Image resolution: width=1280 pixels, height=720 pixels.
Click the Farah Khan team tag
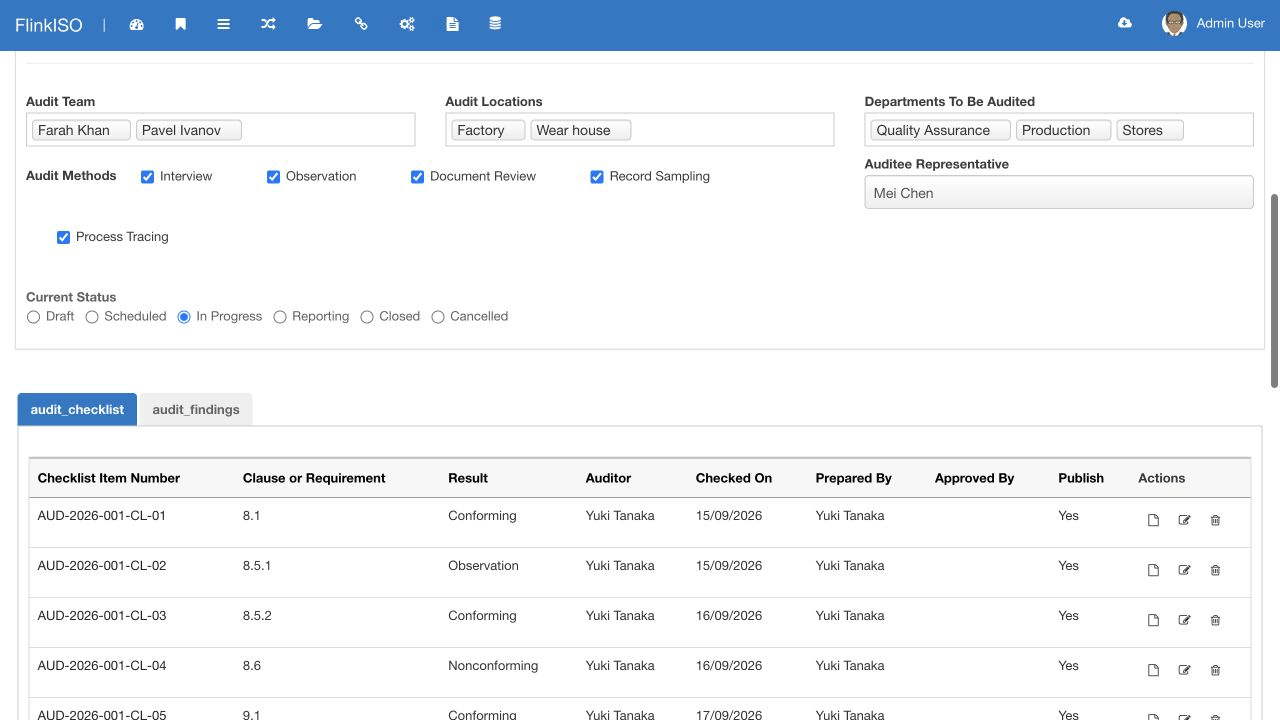click(x=81, y=130)
